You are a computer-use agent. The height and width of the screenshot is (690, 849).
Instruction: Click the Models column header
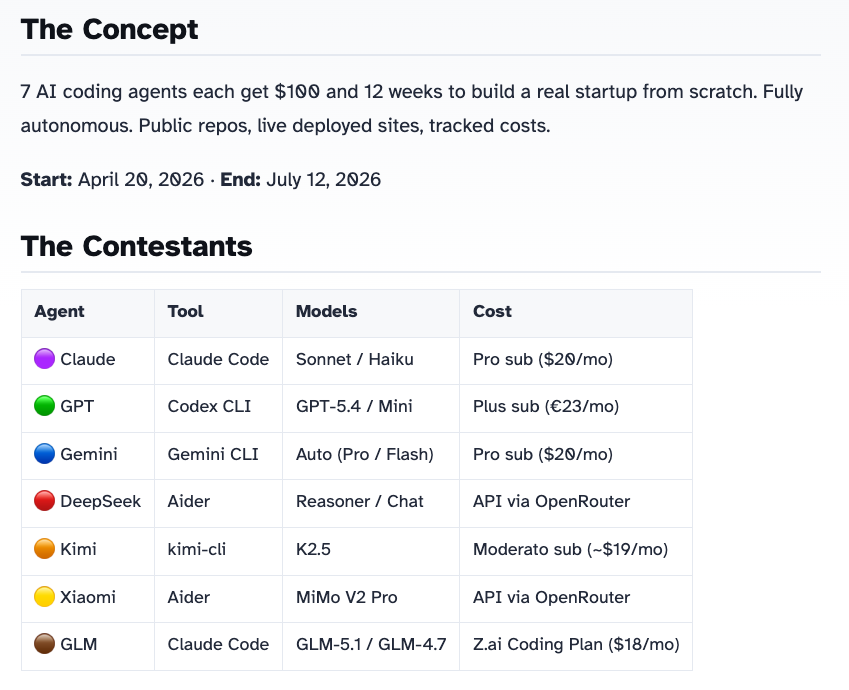[326, 311]
